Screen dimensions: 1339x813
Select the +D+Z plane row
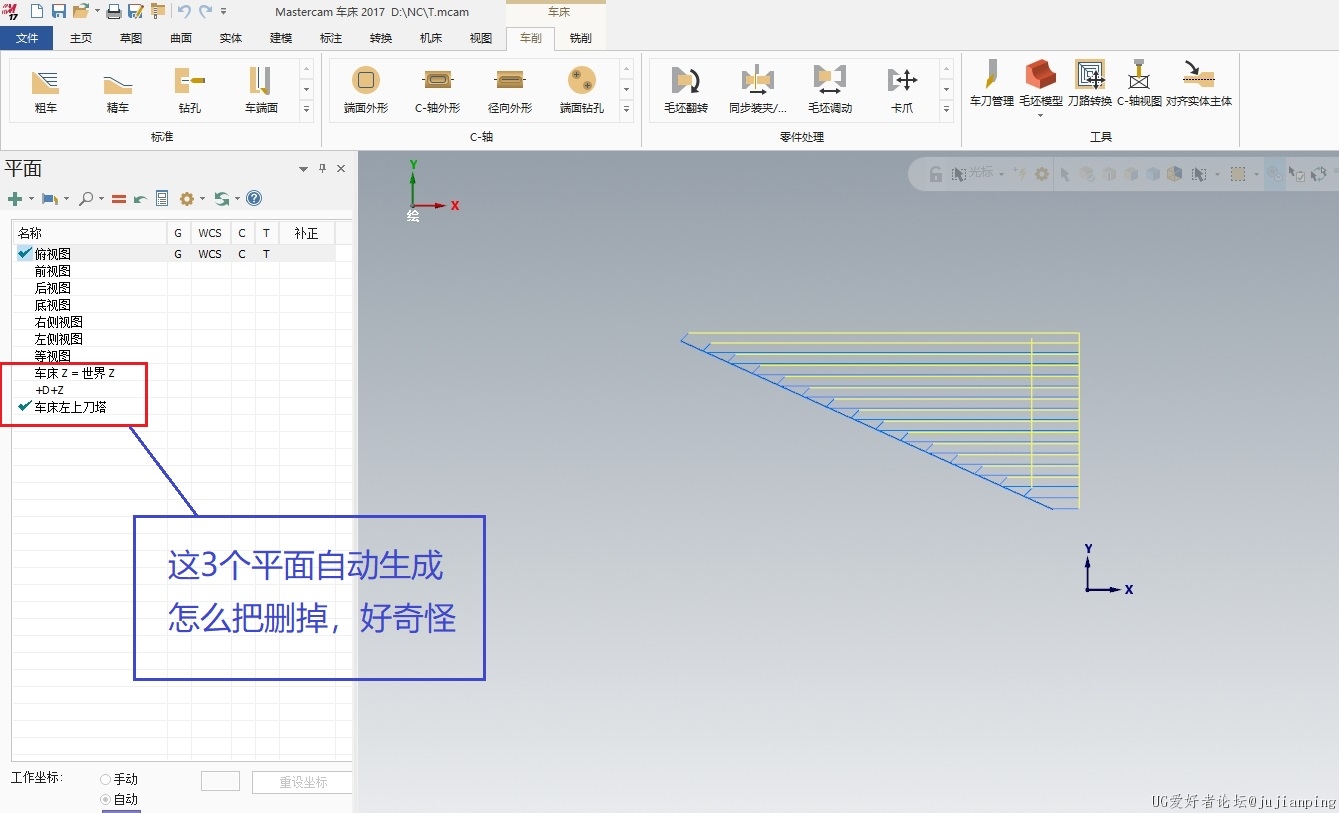point(49,390)
